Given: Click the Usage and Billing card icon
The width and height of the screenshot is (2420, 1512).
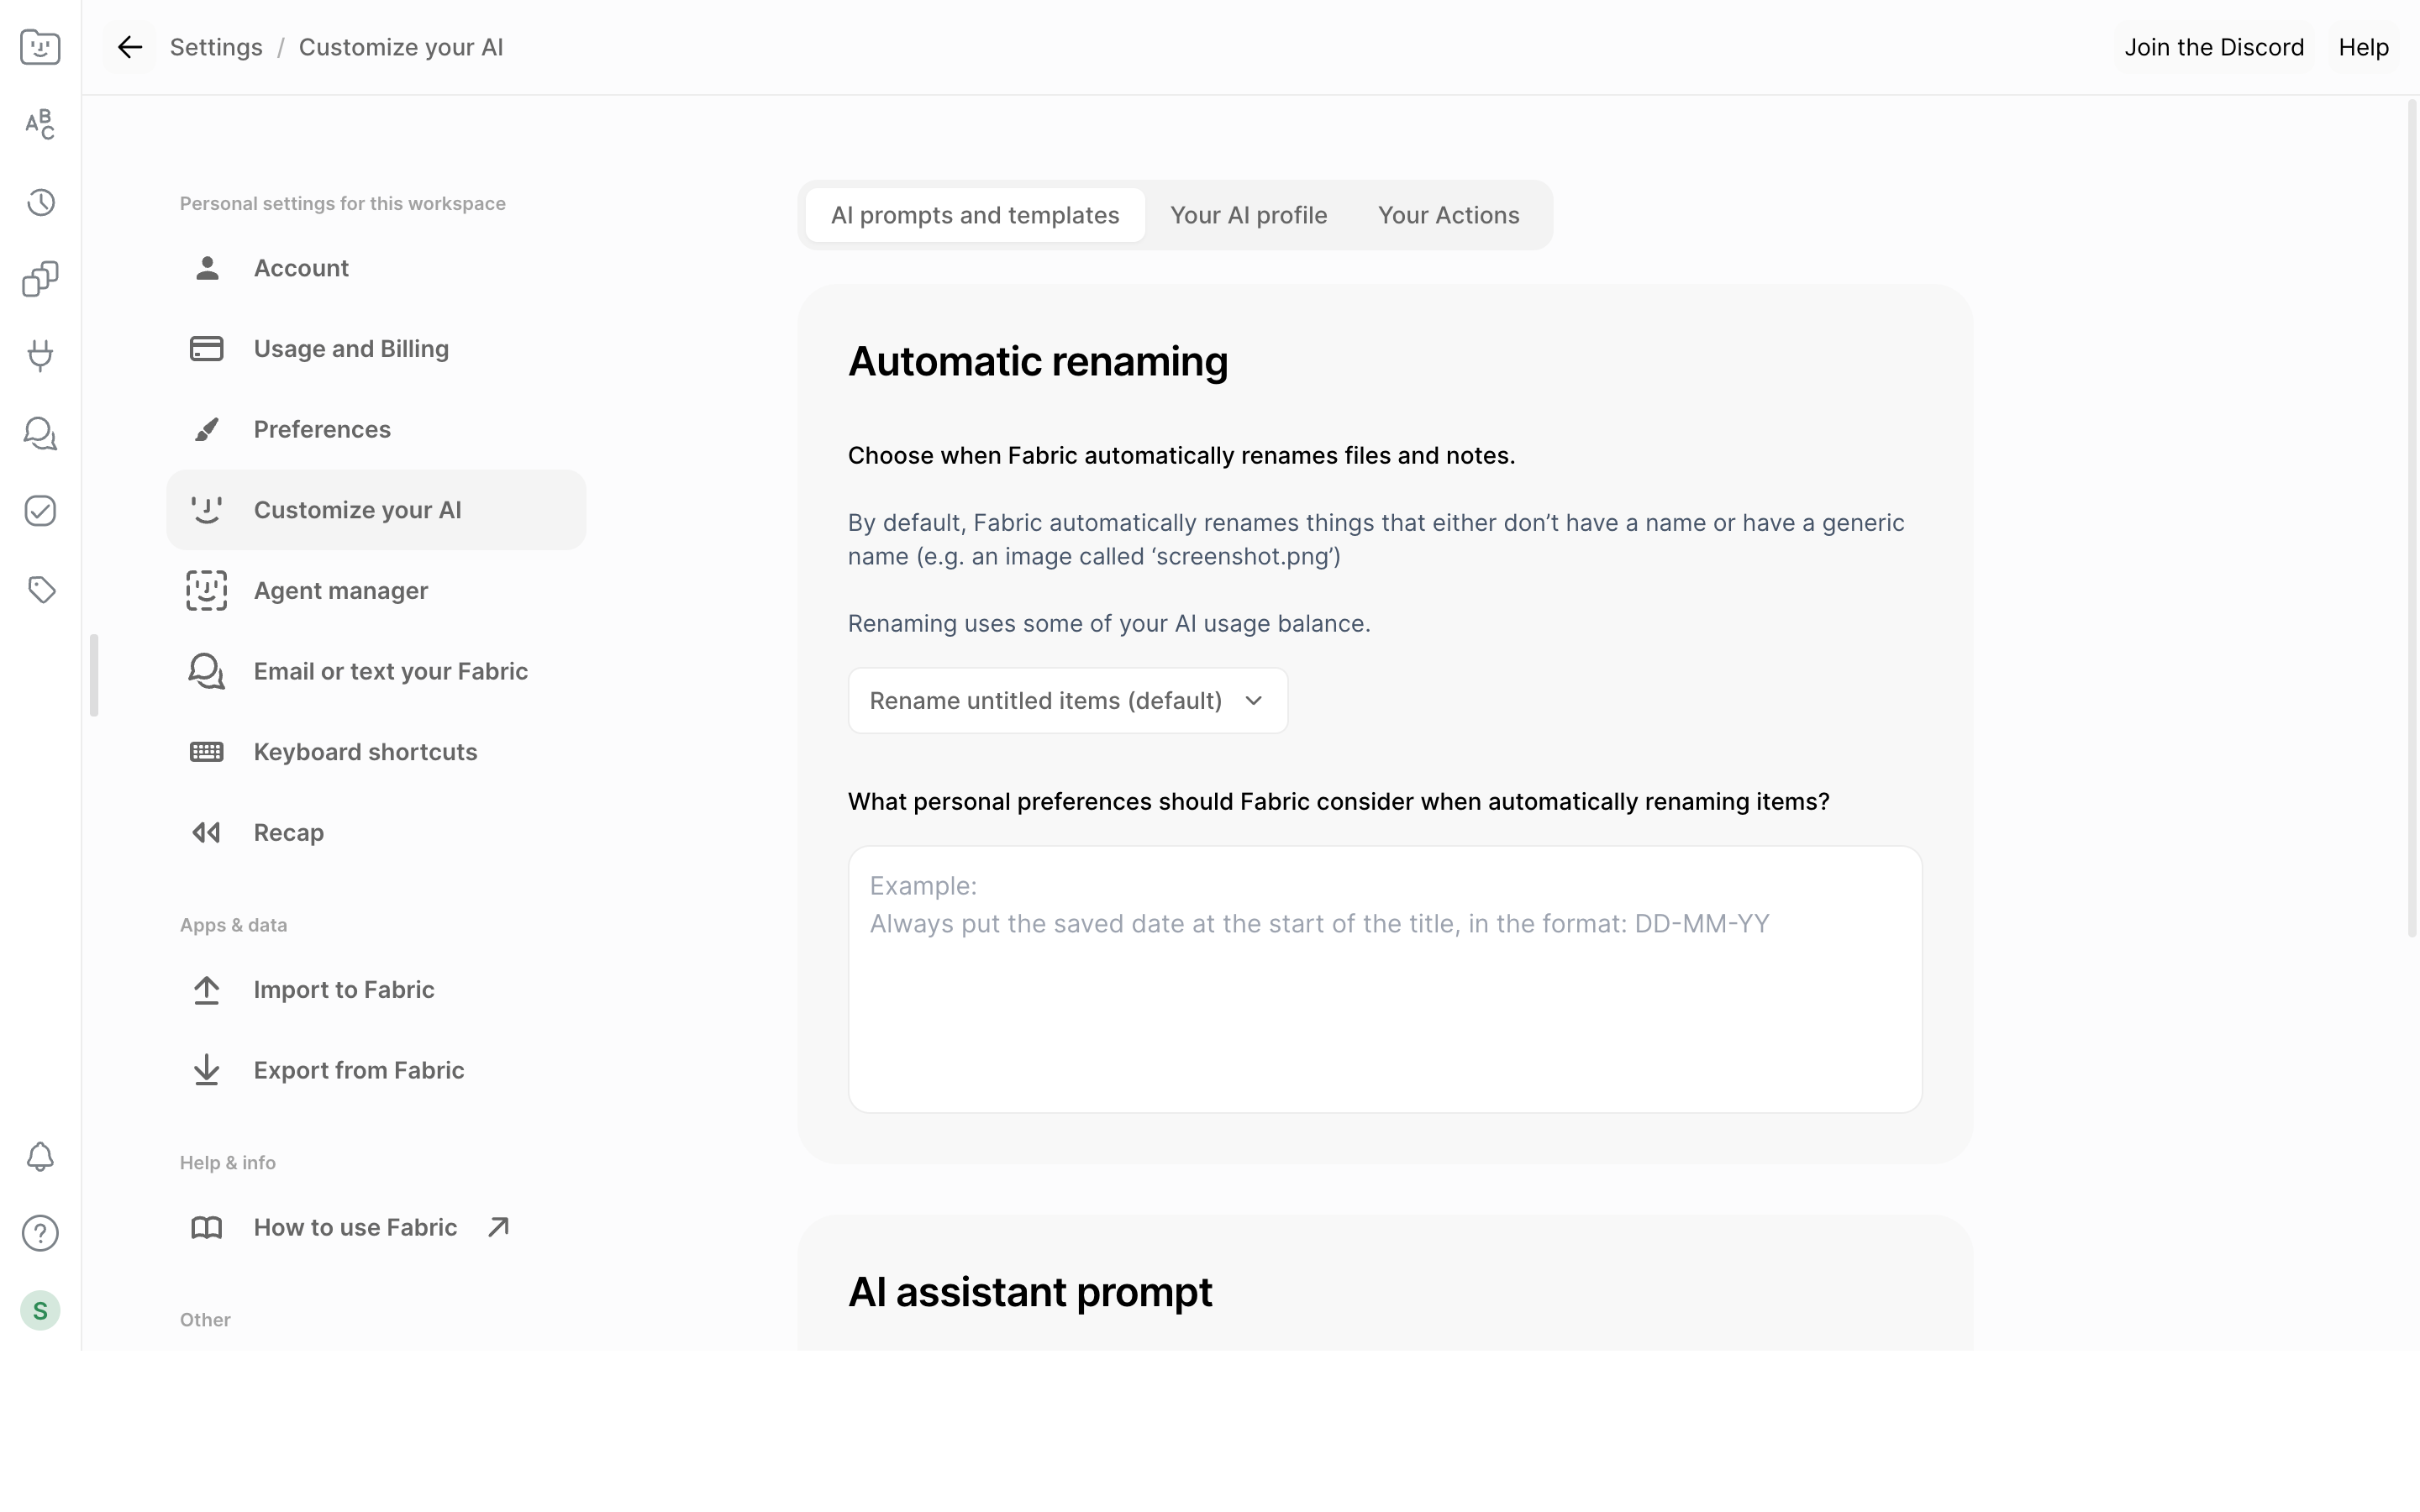Looking at the screenshot, I should 207,348.
